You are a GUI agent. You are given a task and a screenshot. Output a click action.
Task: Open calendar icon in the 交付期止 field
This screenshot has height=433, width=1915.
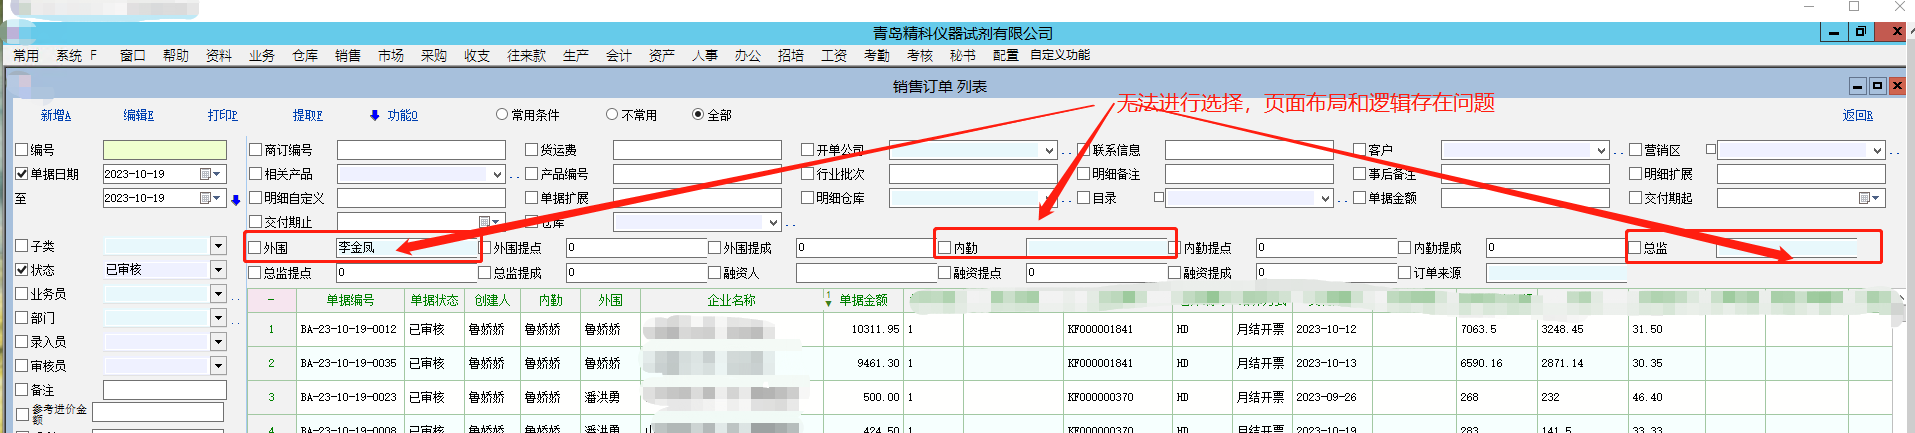(x=485, y=222)
